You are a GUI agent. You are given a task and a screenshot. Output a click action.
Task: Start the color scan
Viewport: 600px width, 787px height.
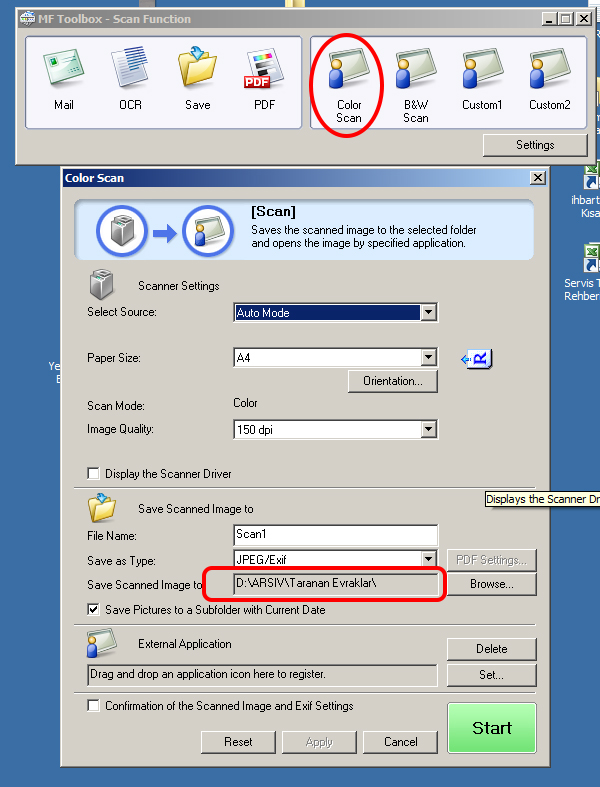[492, 728]
